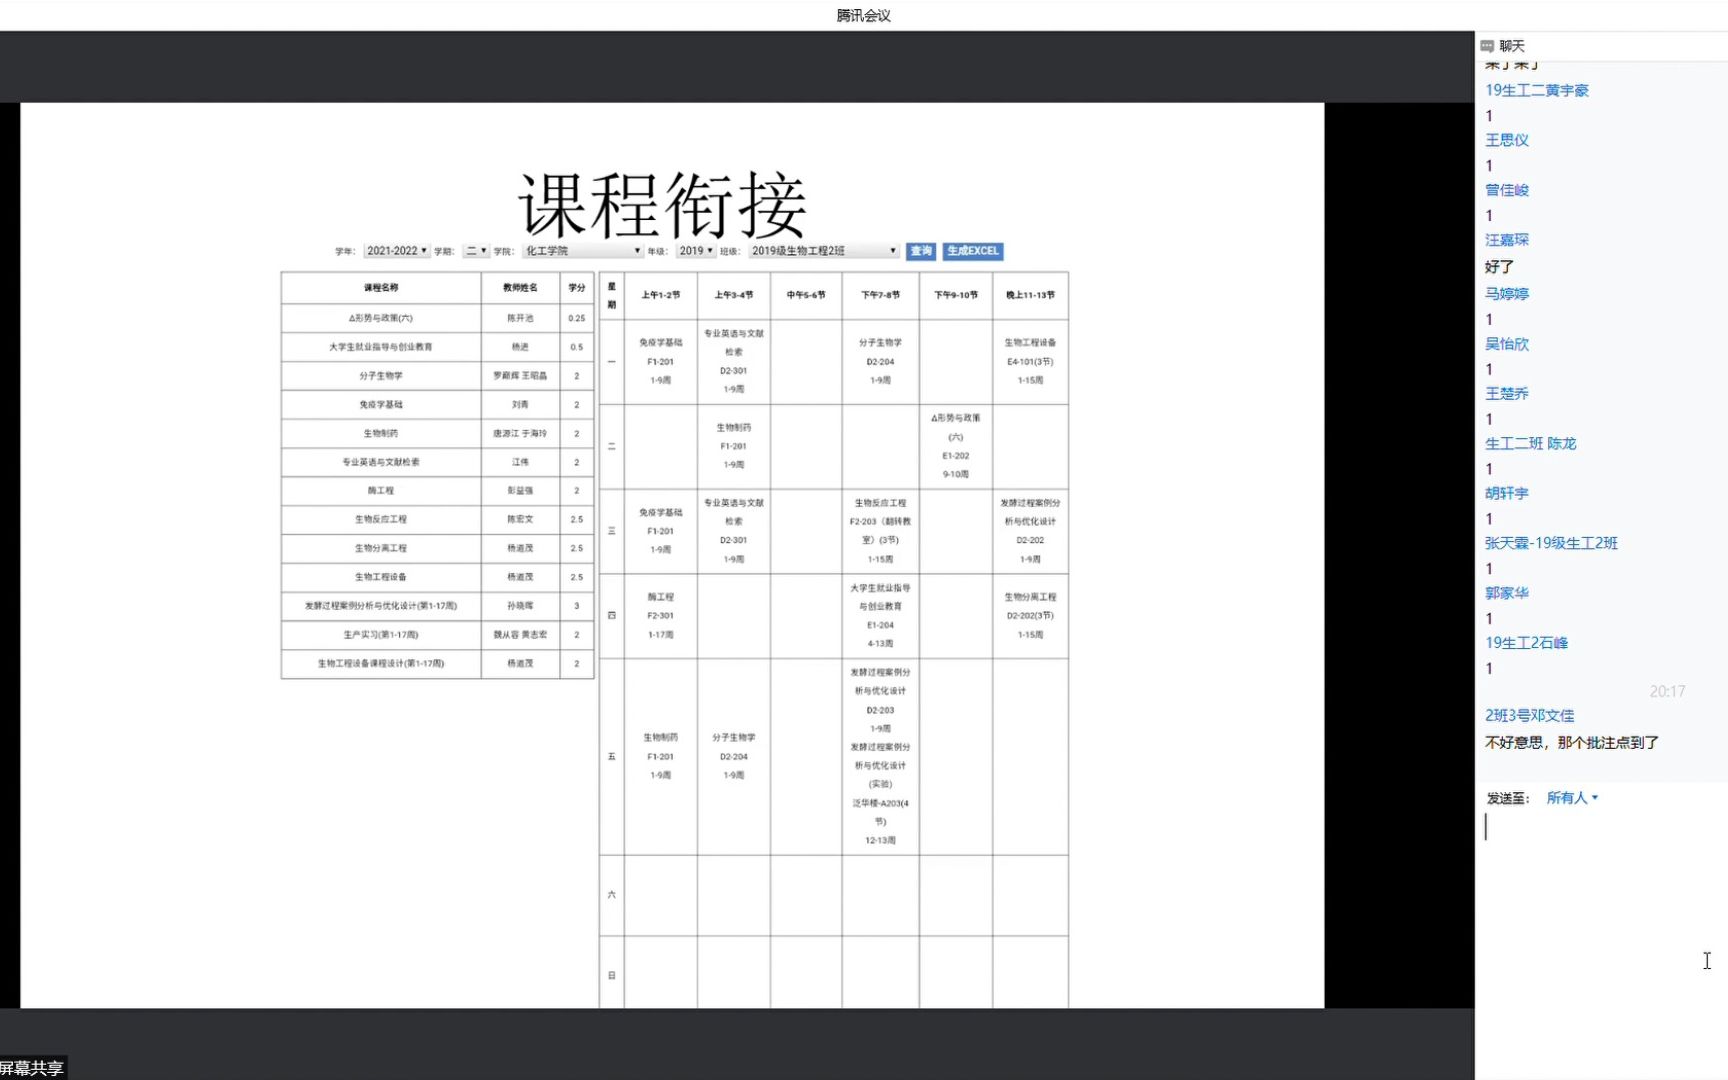Image resolution: width=1728 pixels, height=1080 pixels.
Task: Click sender name 王楚乔 in chat
Action: coord(1507,394)
